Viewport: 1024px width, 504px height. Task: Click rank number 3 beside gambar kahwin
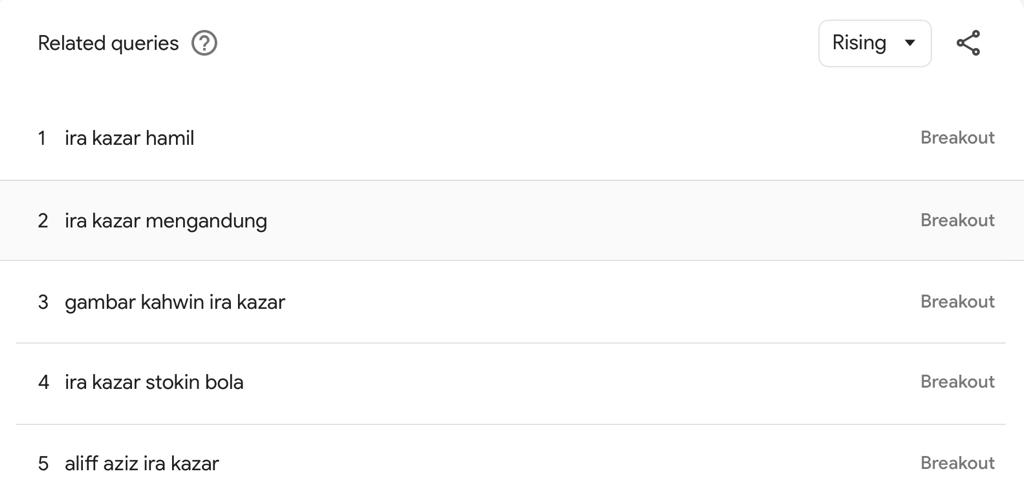pos(43,302)
